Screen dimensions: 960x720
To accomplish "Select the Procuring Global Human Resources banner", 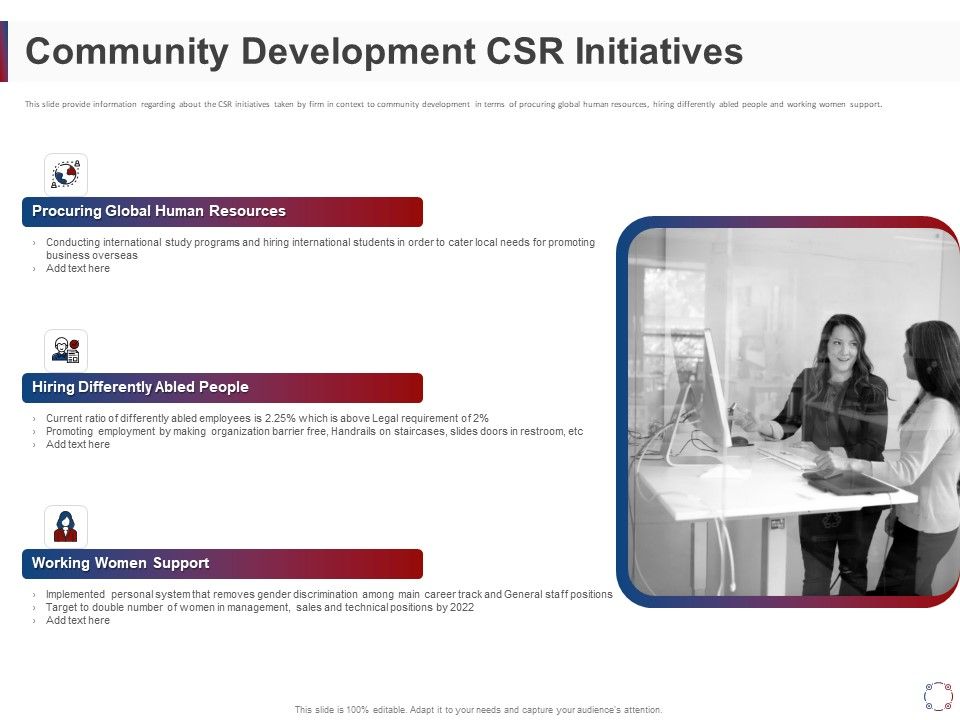I will click(222, 212).
